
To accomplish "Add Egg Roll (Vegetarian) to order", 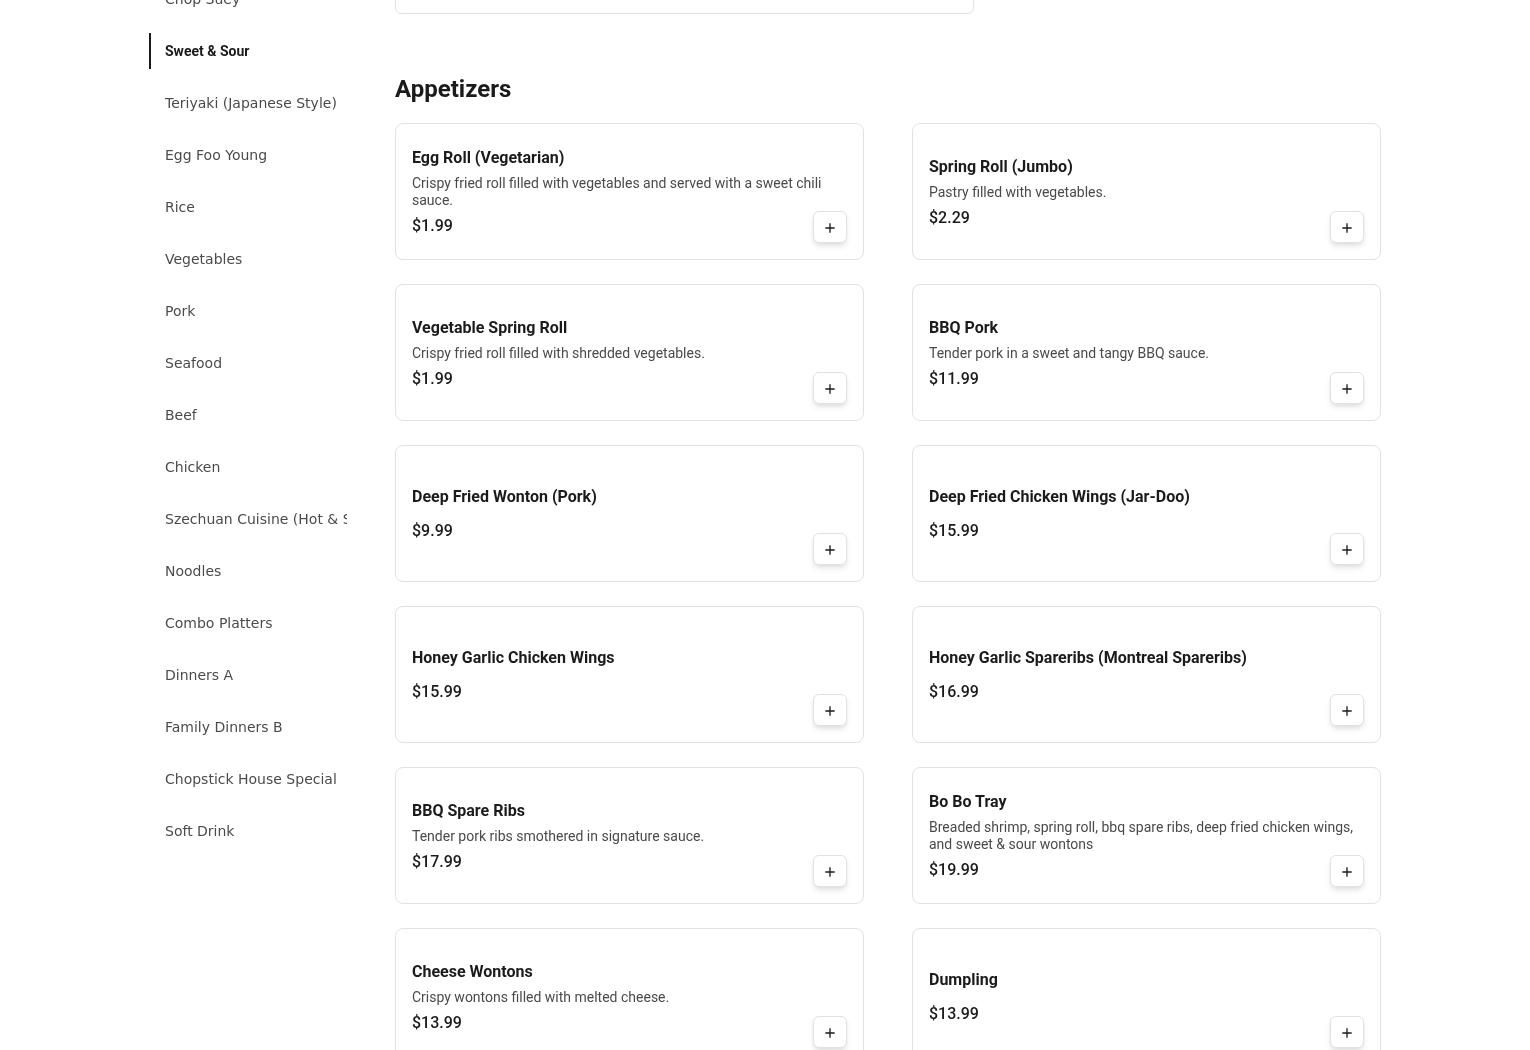I will coord(829,228).
